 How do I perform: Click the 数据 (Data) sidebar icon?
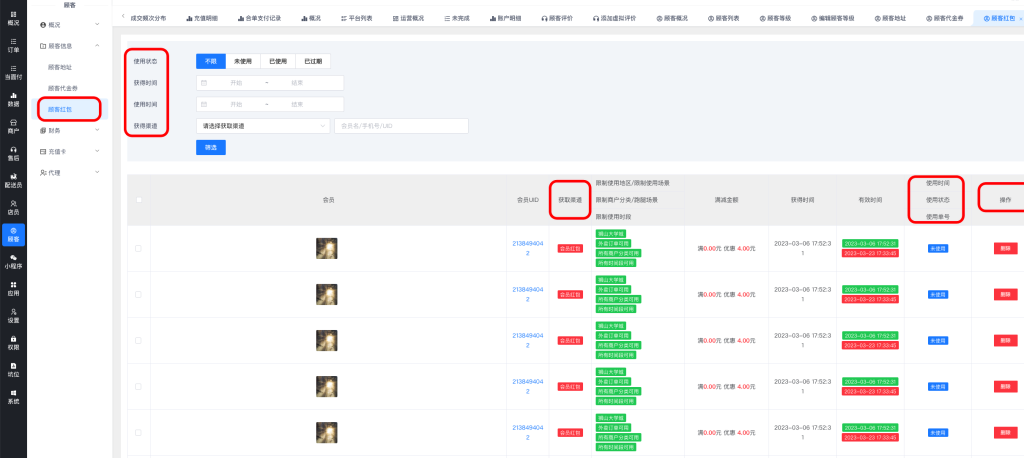pos(13,99)
